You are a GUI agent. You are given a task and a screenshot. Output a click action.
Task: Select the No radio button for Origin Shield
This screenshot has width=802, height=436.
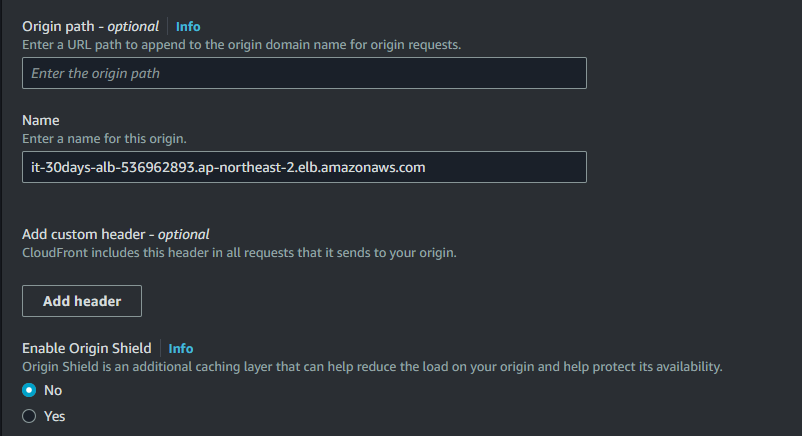(29, 390)
